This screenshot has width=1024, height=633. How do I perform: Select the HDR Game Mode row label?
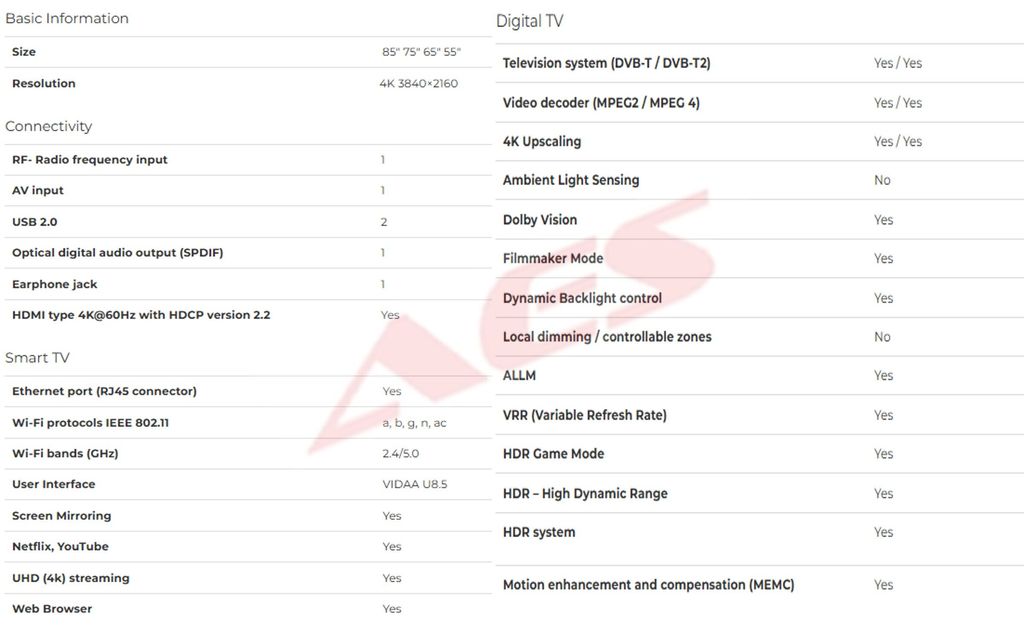tap(553, 454)
